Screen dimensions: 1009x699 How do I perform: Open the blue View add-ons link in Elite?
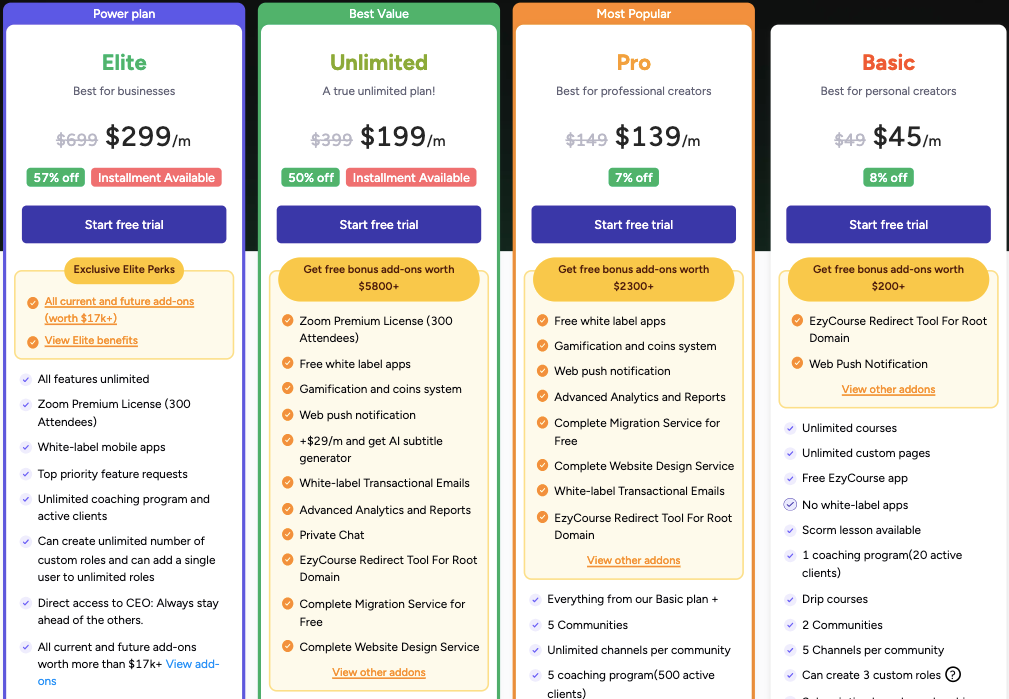pos(128,672)
